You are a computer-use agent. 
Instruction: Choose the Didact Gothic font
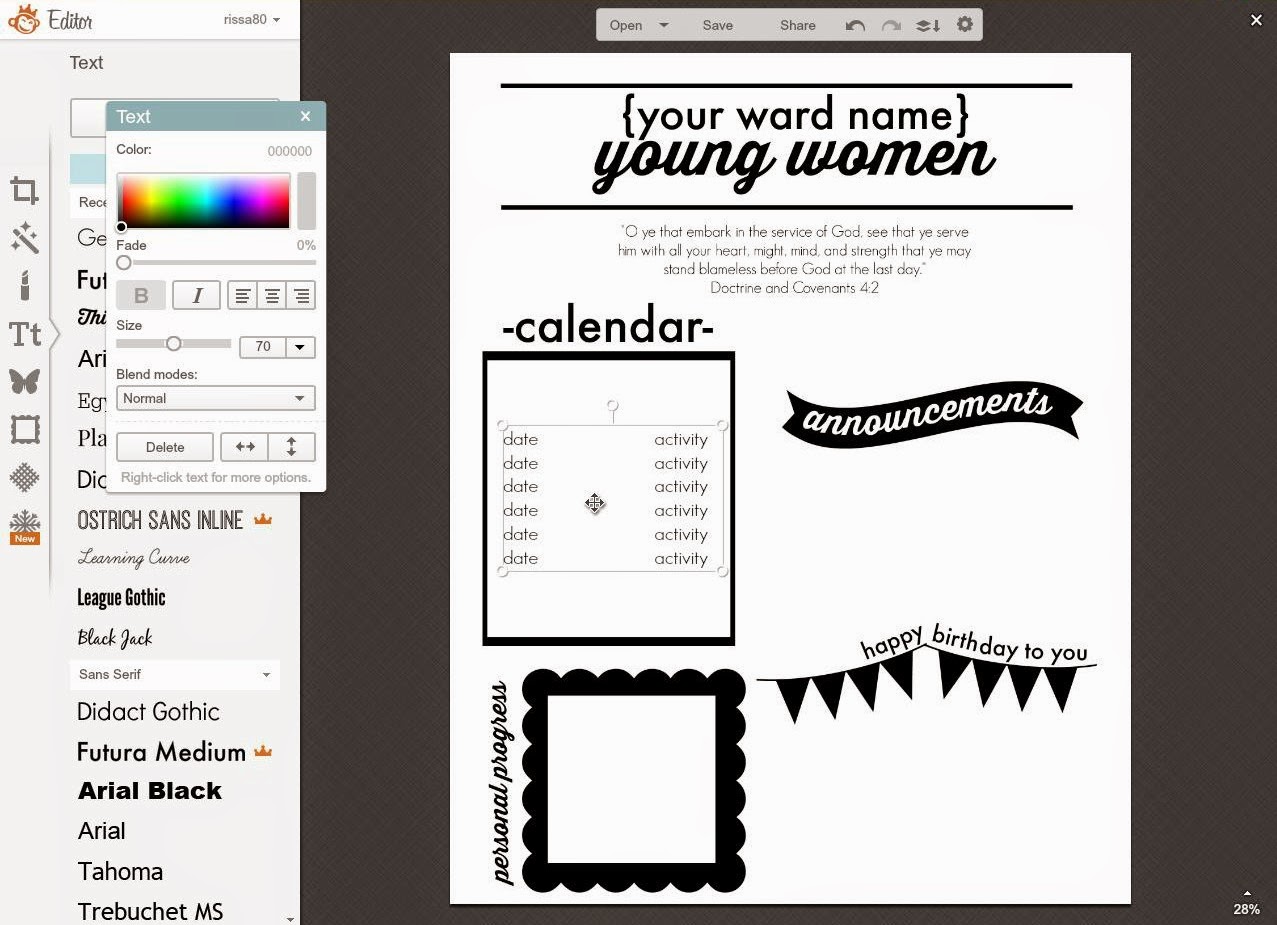[x=148, y=712]
